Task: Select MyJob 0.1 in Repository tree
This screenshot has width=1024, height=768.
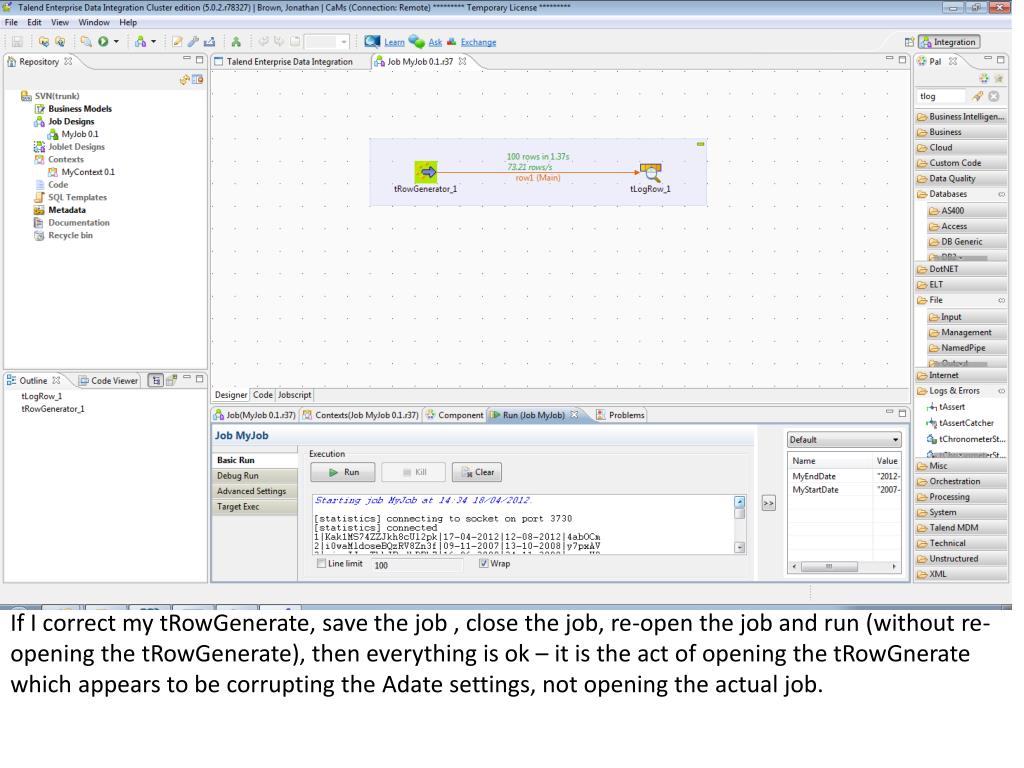Action: [73, 135]
